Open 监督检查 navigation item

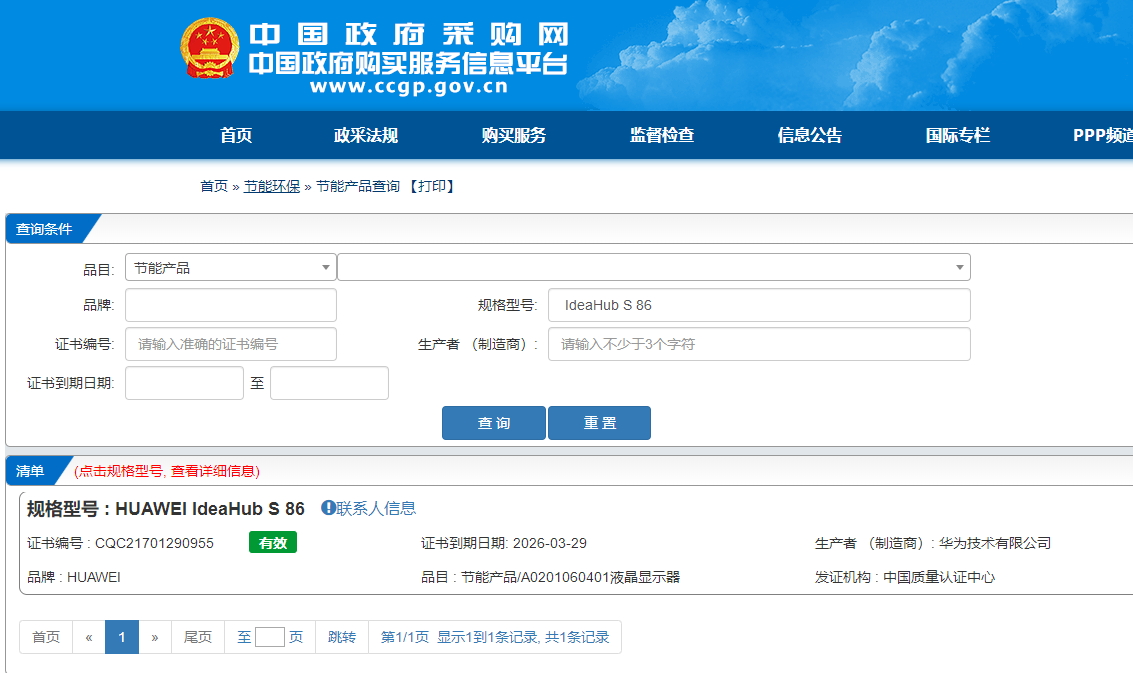click(x=662, y=135)
